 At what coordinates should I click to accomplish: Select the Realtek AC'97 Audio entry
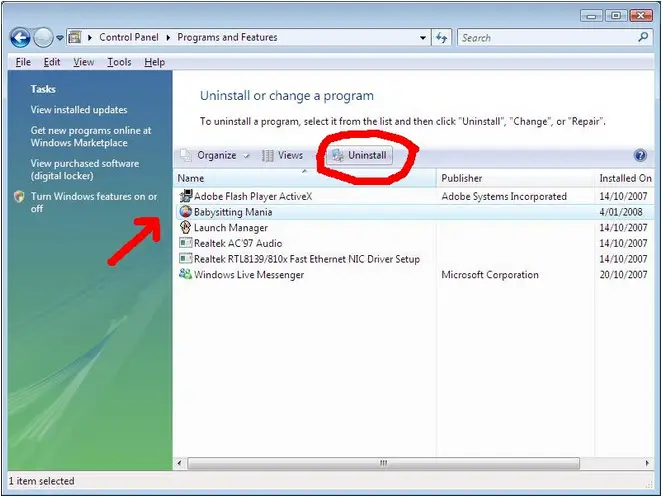click(414, 243)
